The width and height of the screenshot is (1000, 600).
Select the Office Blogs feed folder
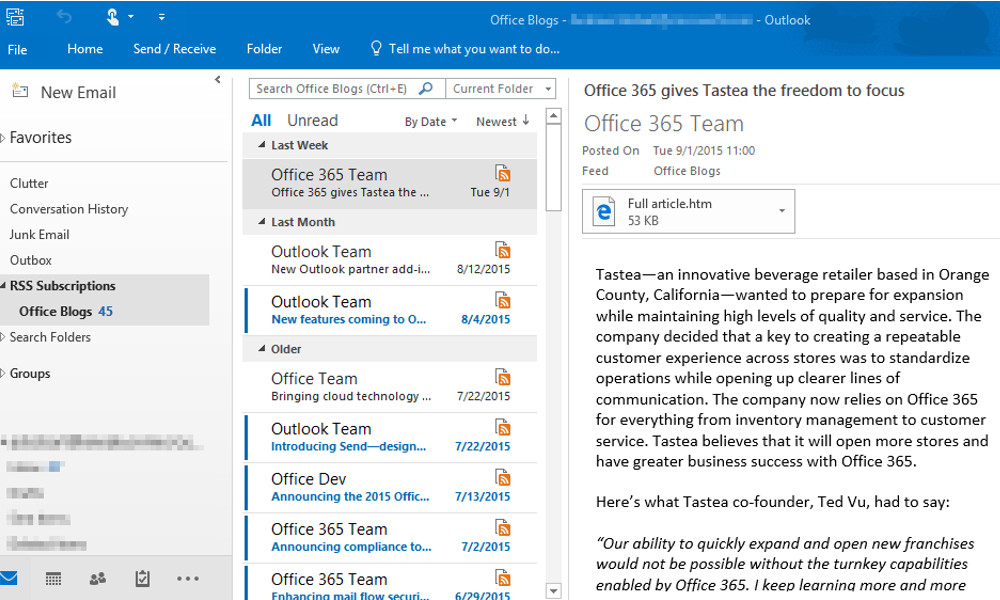(105, 312)
